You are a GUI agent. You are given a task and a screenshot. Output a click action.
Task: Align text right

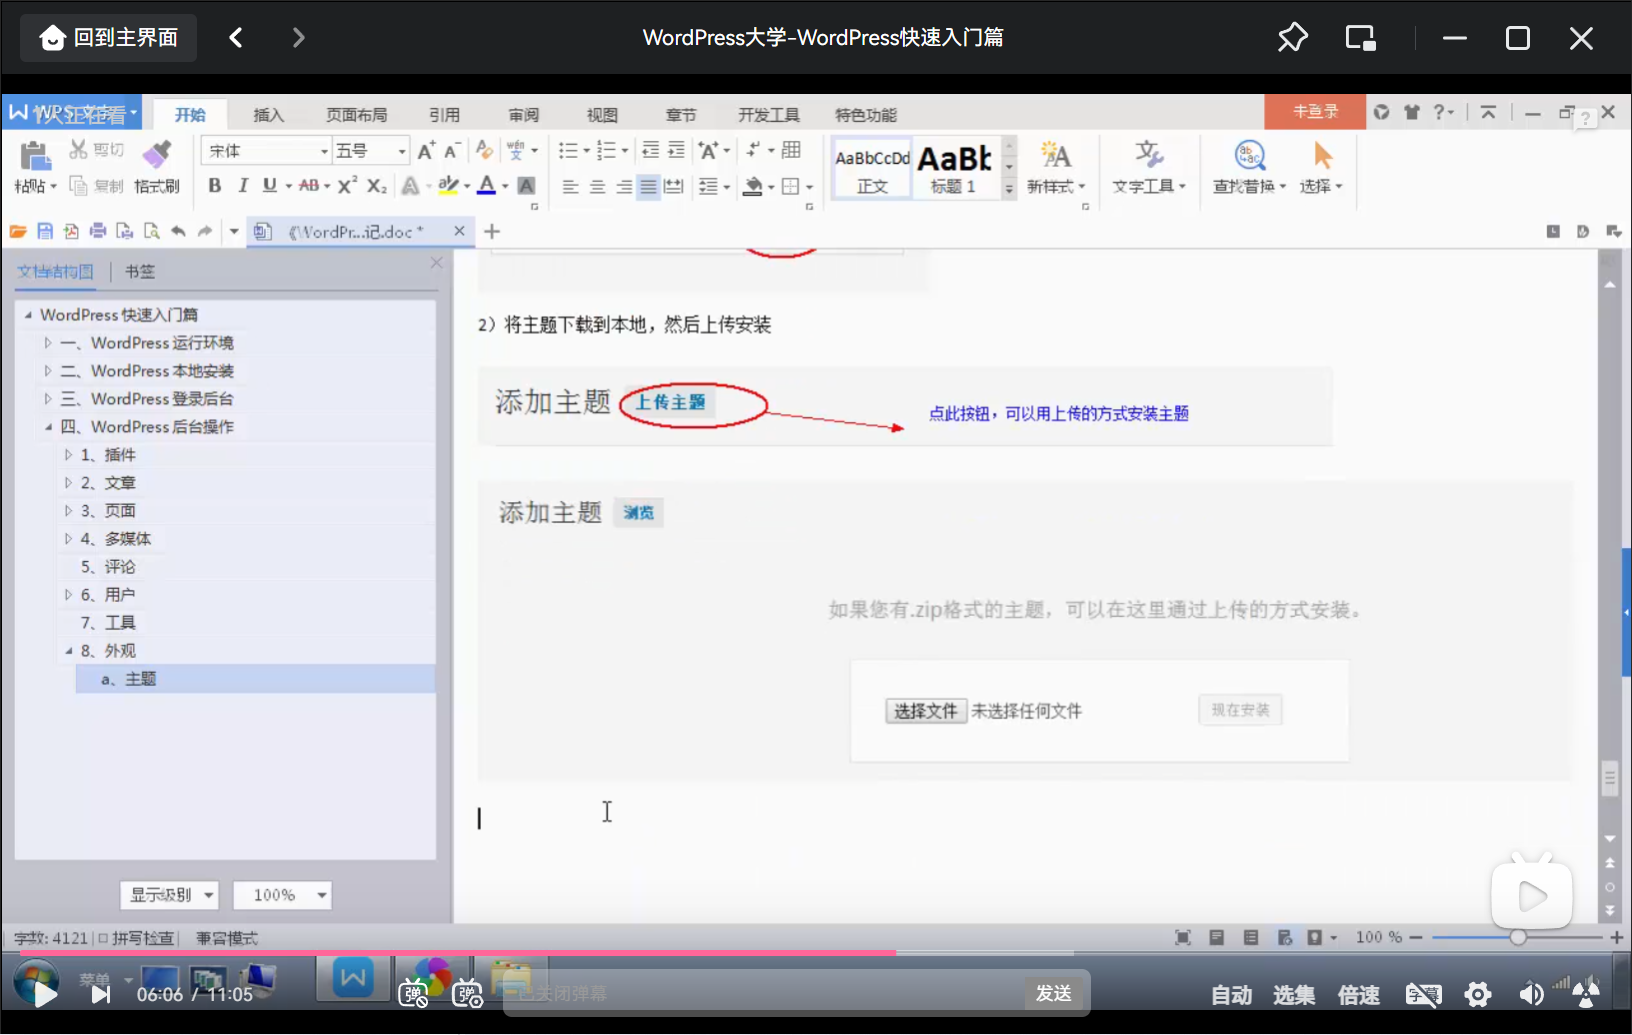[623, 186]
